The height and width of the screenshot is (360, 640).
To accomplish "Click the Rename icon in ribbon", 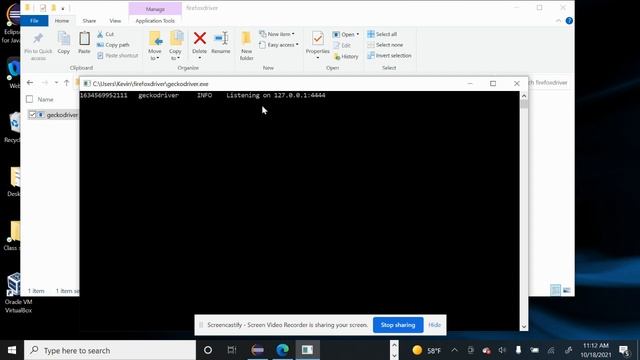I will click(221, 38).
